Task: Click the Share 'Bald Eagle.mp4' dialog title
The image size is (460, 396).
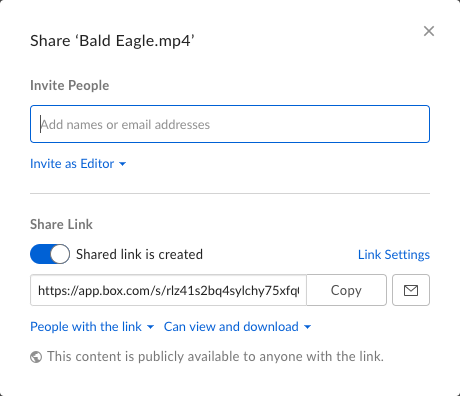Action: click(x=112, y=41)
